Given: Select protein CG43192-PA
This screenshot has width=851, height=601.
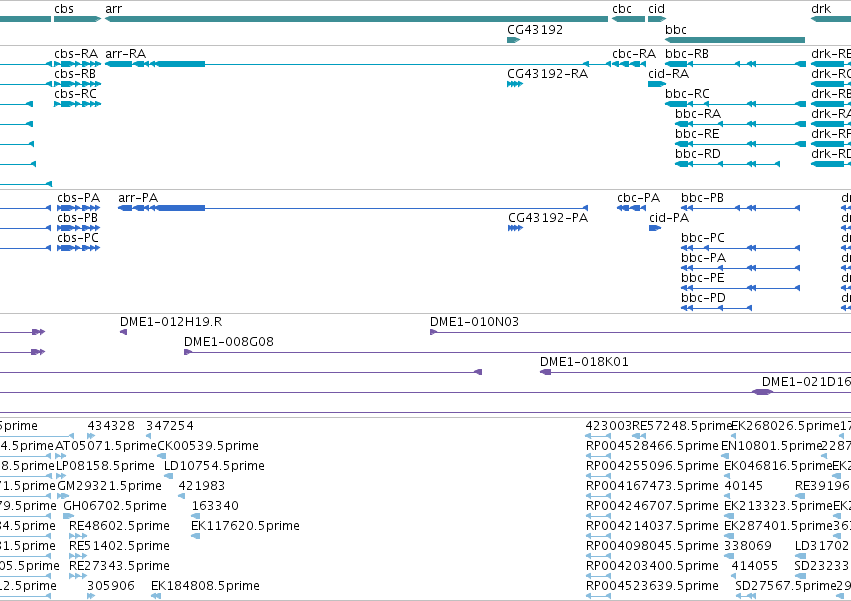Looking at the screenshot, I should point(515,228).
